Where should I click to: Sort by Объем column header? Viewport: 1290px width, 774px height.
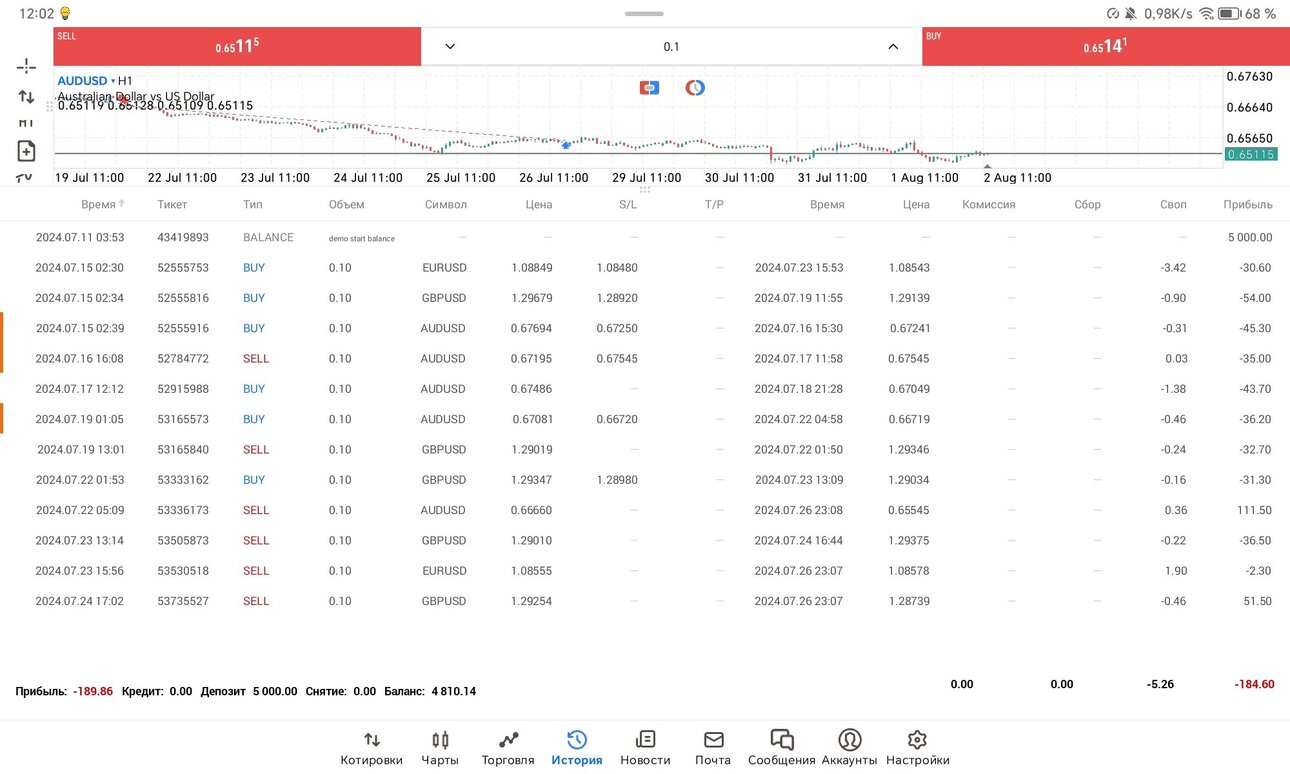(x=346, y=204)
